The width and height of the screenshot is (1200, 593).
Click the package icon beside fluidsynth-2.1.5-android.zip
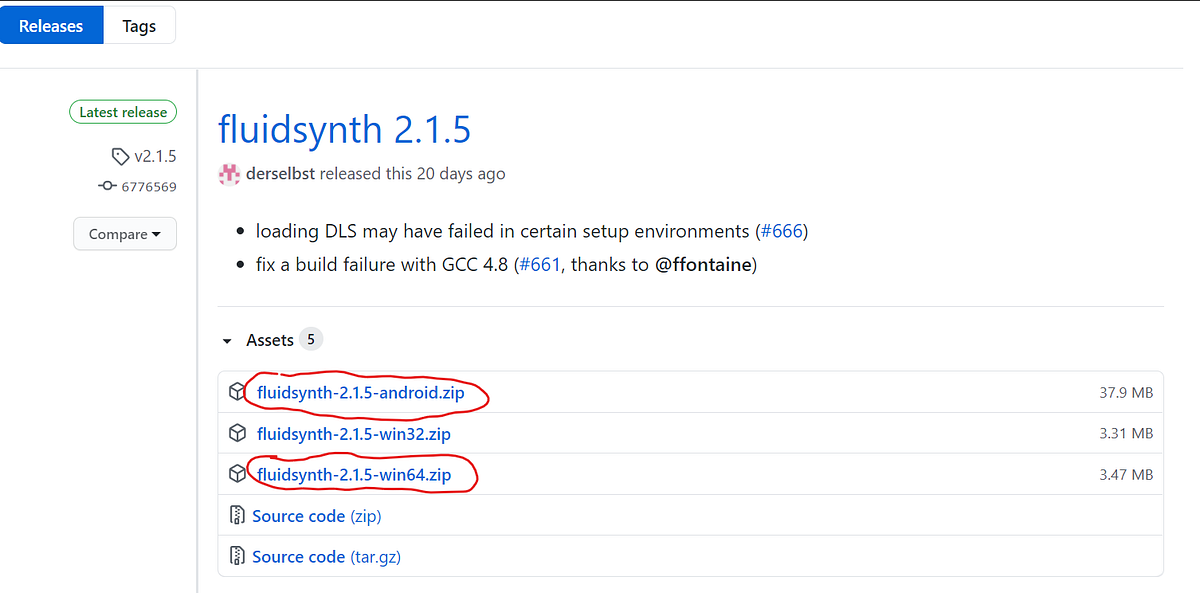click(x=237, y=392)
